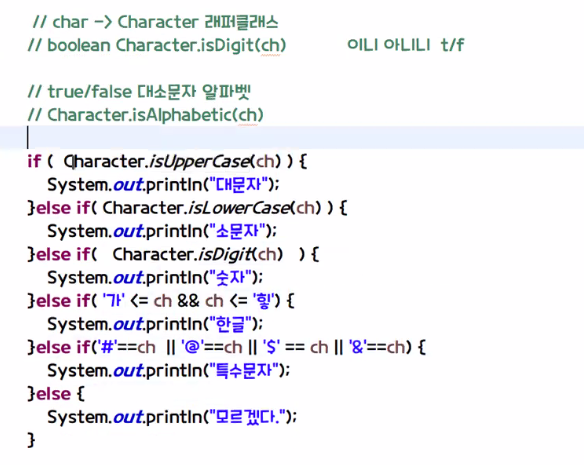Click the '힣' character literal
This screenshot has height=465, width=584.
tap(263, 300)
